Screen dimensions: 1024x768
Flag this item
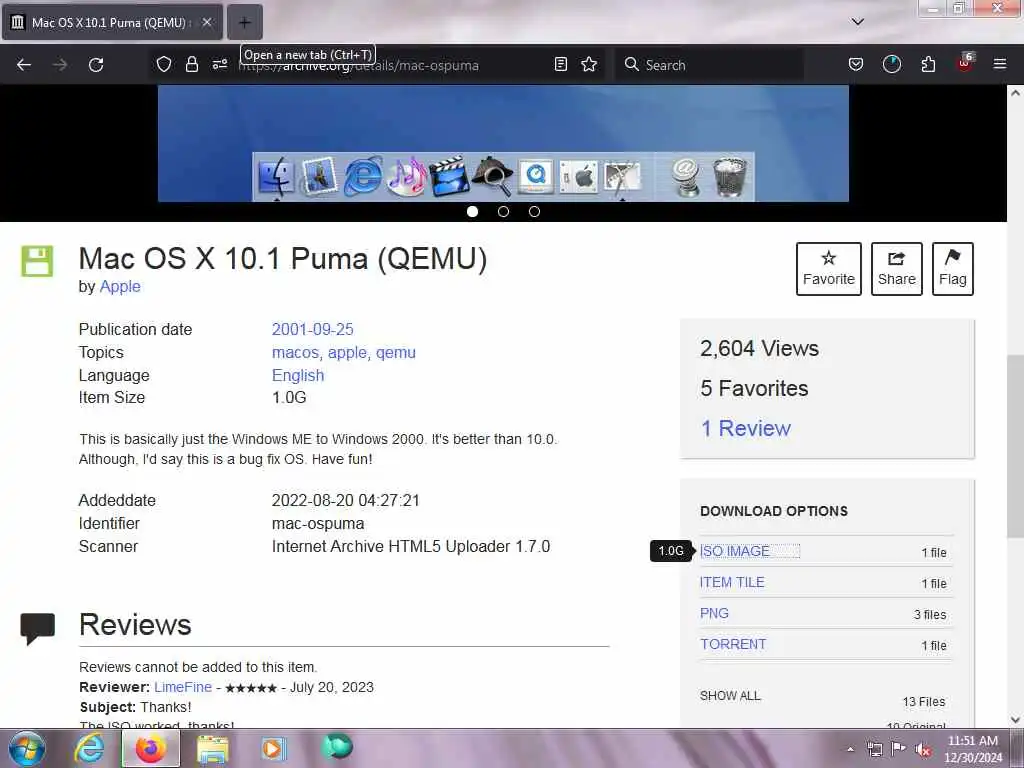click(x=953, y=268)
